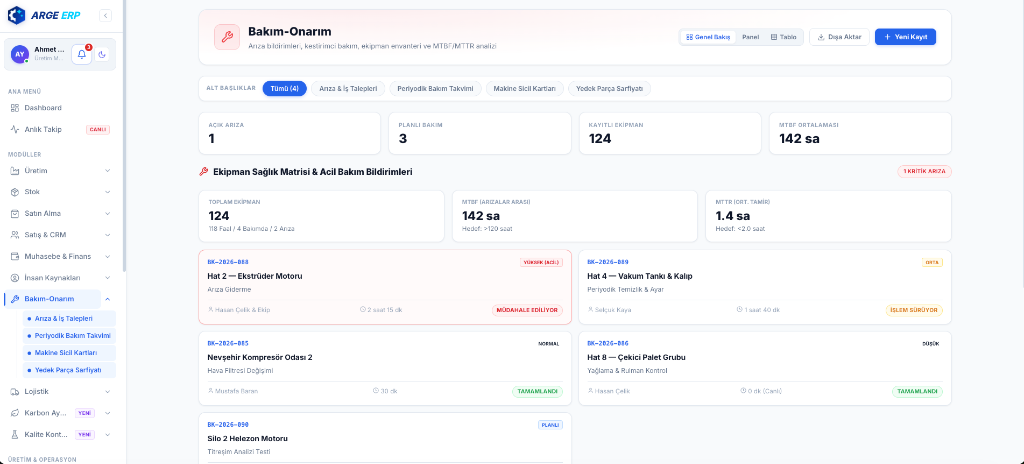1024x464 pixels.
Task: Click the Lojistik truck icon
Action: pos(15,391)
